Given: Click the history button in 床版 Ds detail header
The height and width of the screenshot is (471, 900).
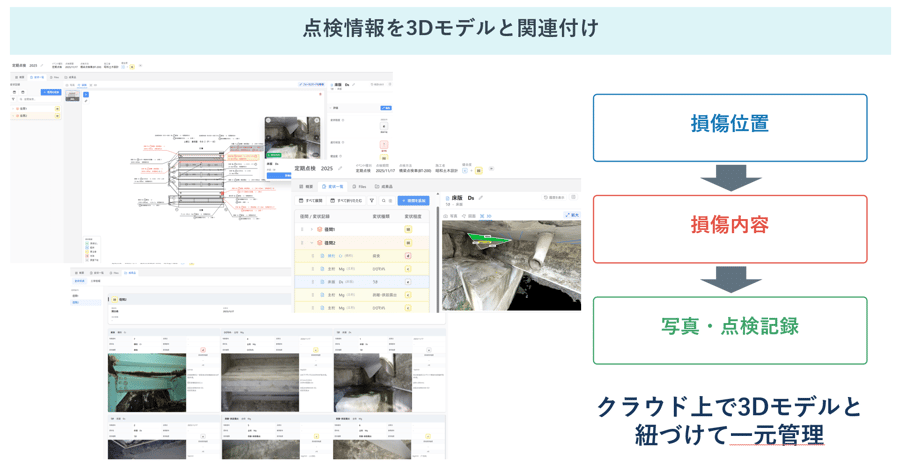Looking at the screenshot, I should click(554, 197).
